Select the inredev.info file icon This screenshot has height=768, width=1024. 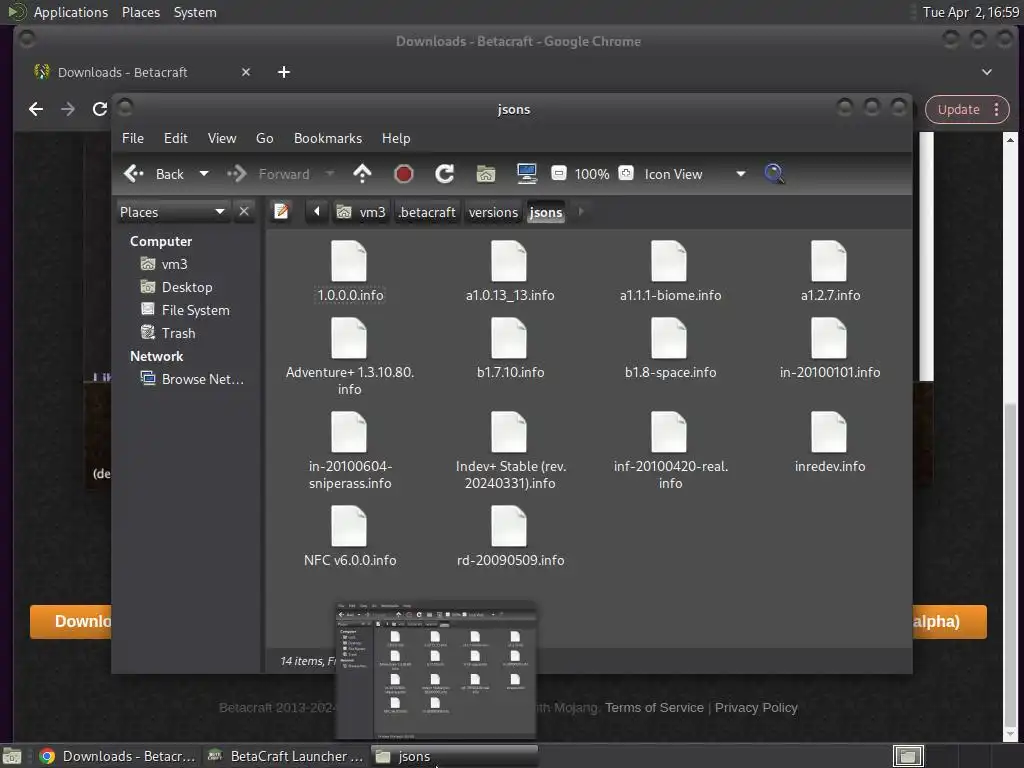click(x=829, y=432)
